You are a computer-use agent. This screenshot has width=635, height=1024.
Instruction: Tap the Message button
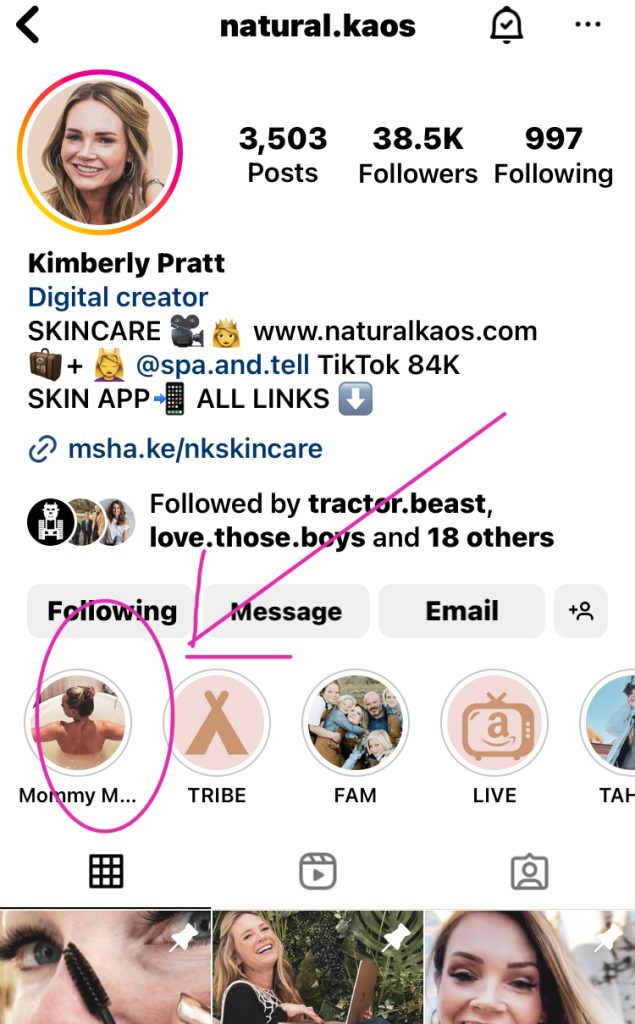click(x=286, y=611)
